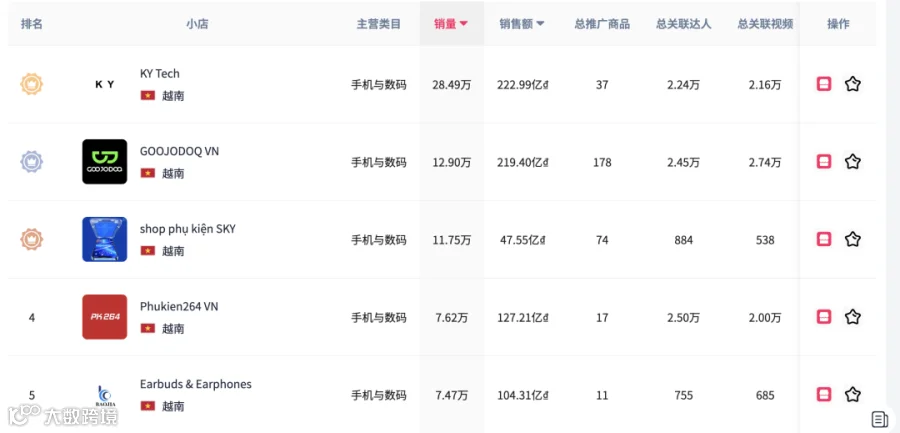The image size is (900, 433).
Task: Click the 47.55亿₫ sales amount
Action: 523,240
